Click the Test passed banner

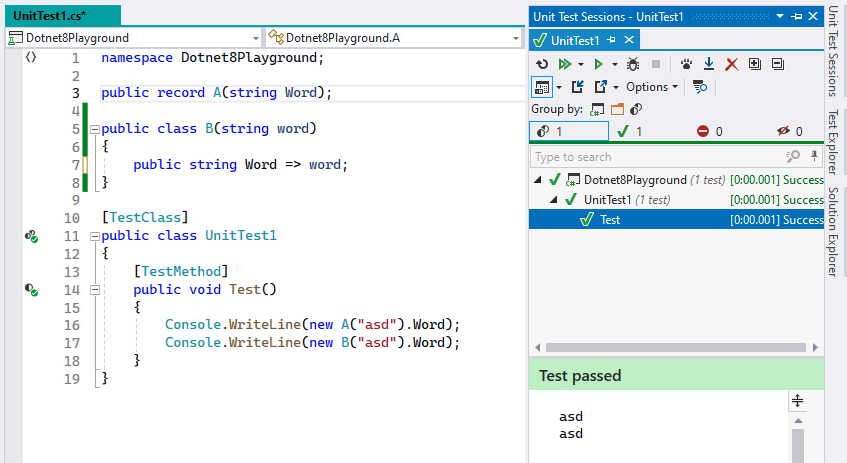tap(676, 375)
